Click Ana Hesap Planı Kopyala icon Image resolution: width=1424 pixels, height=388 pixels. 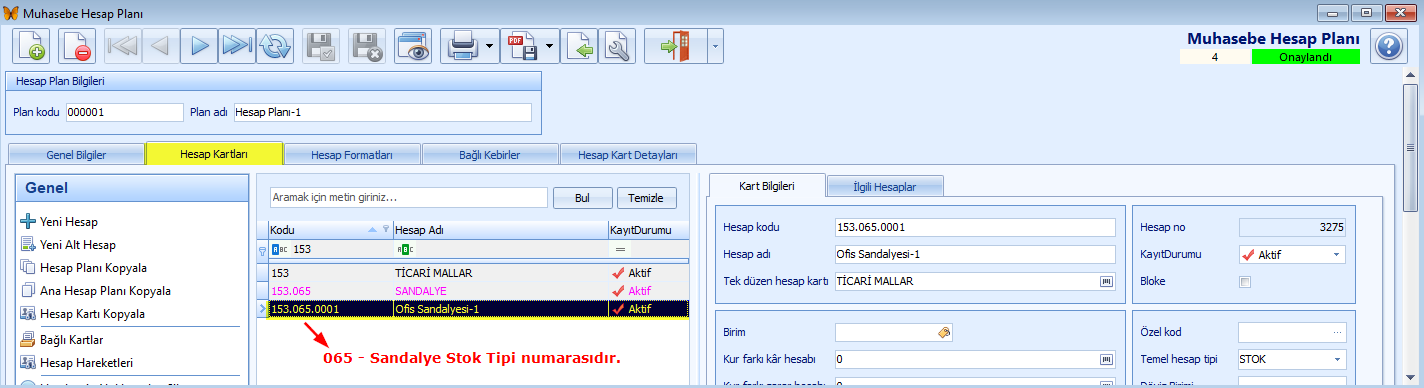click(28, 291)
